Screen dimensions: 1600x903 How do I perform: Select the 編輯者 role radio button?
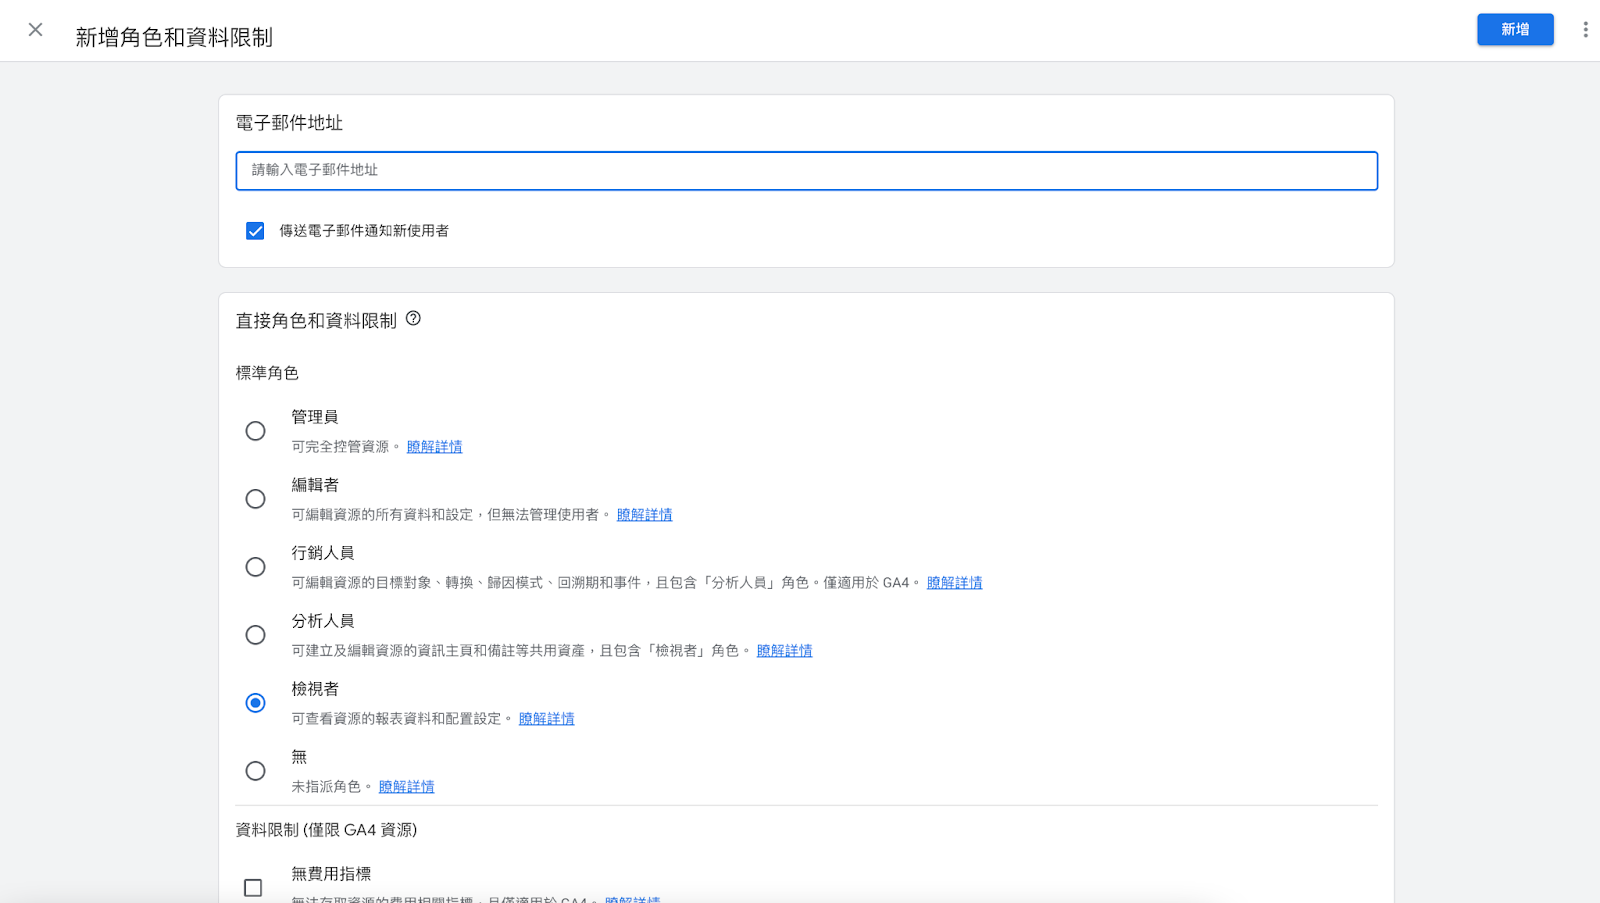(255, 499)
